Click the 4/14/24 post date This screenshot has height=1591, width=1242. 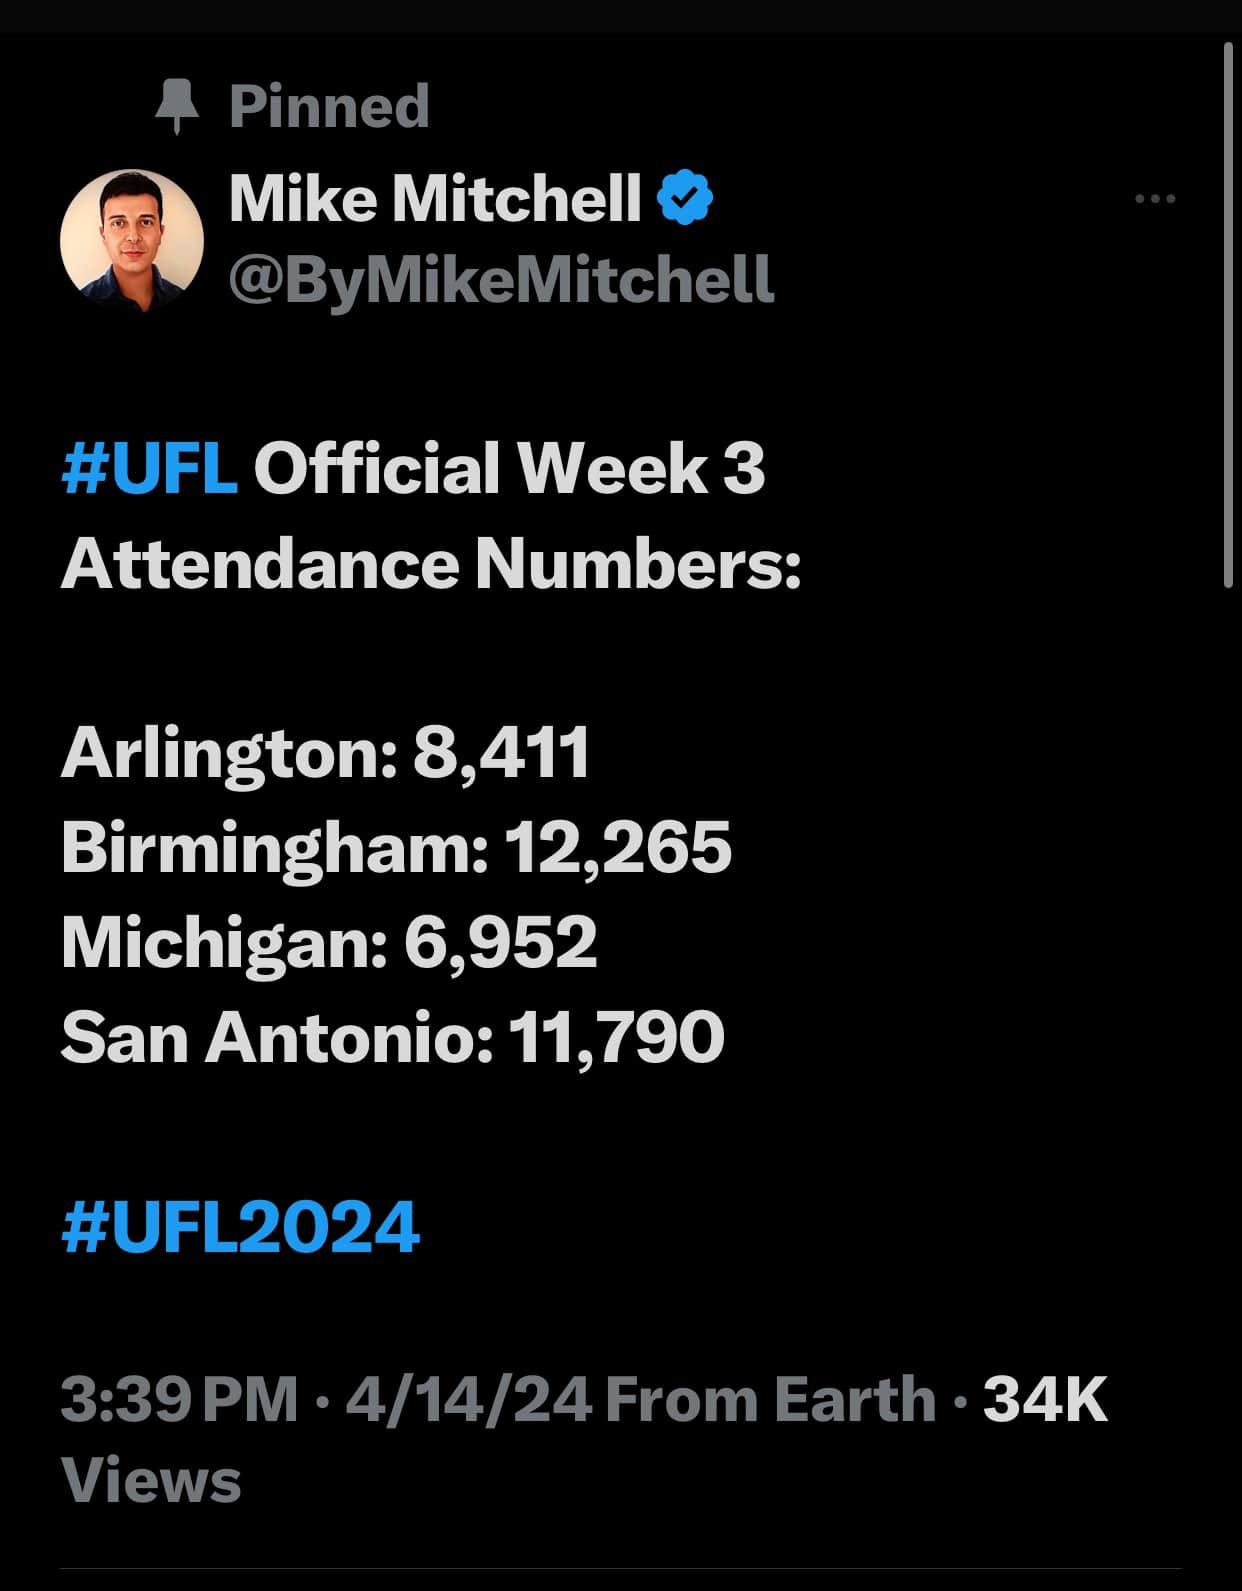pos(468,1398)
